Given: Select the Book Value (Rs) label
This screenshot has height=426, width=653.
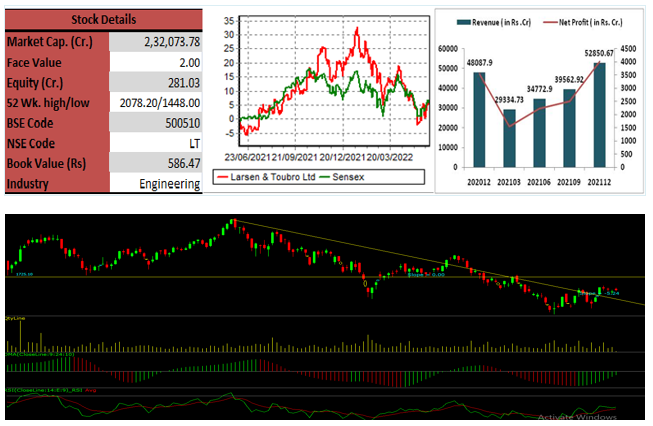Looking at the screenshot, I should click(46, 164).
